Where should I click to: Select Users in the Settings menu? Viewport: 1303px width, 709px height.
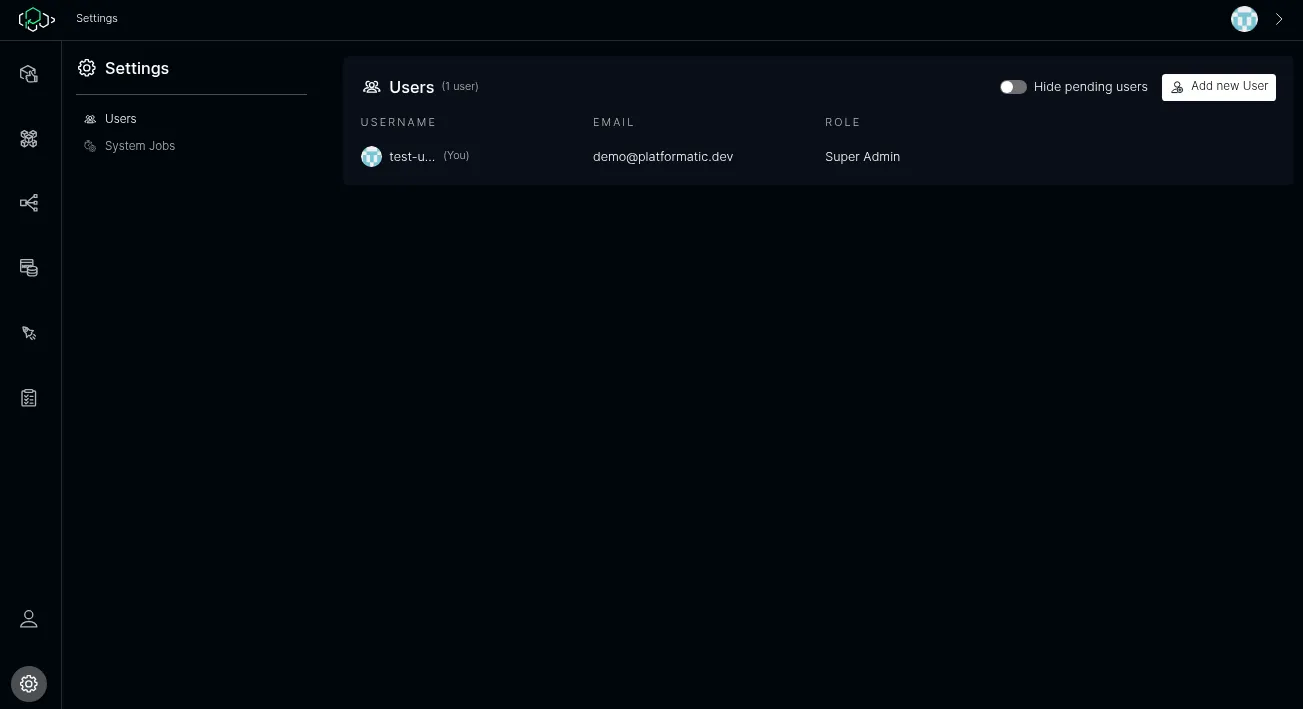[120, 119]
